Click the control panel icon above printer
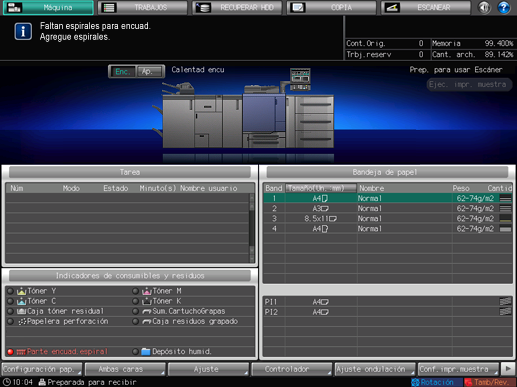Screen dimensions: 517x387 pos(300,79)
